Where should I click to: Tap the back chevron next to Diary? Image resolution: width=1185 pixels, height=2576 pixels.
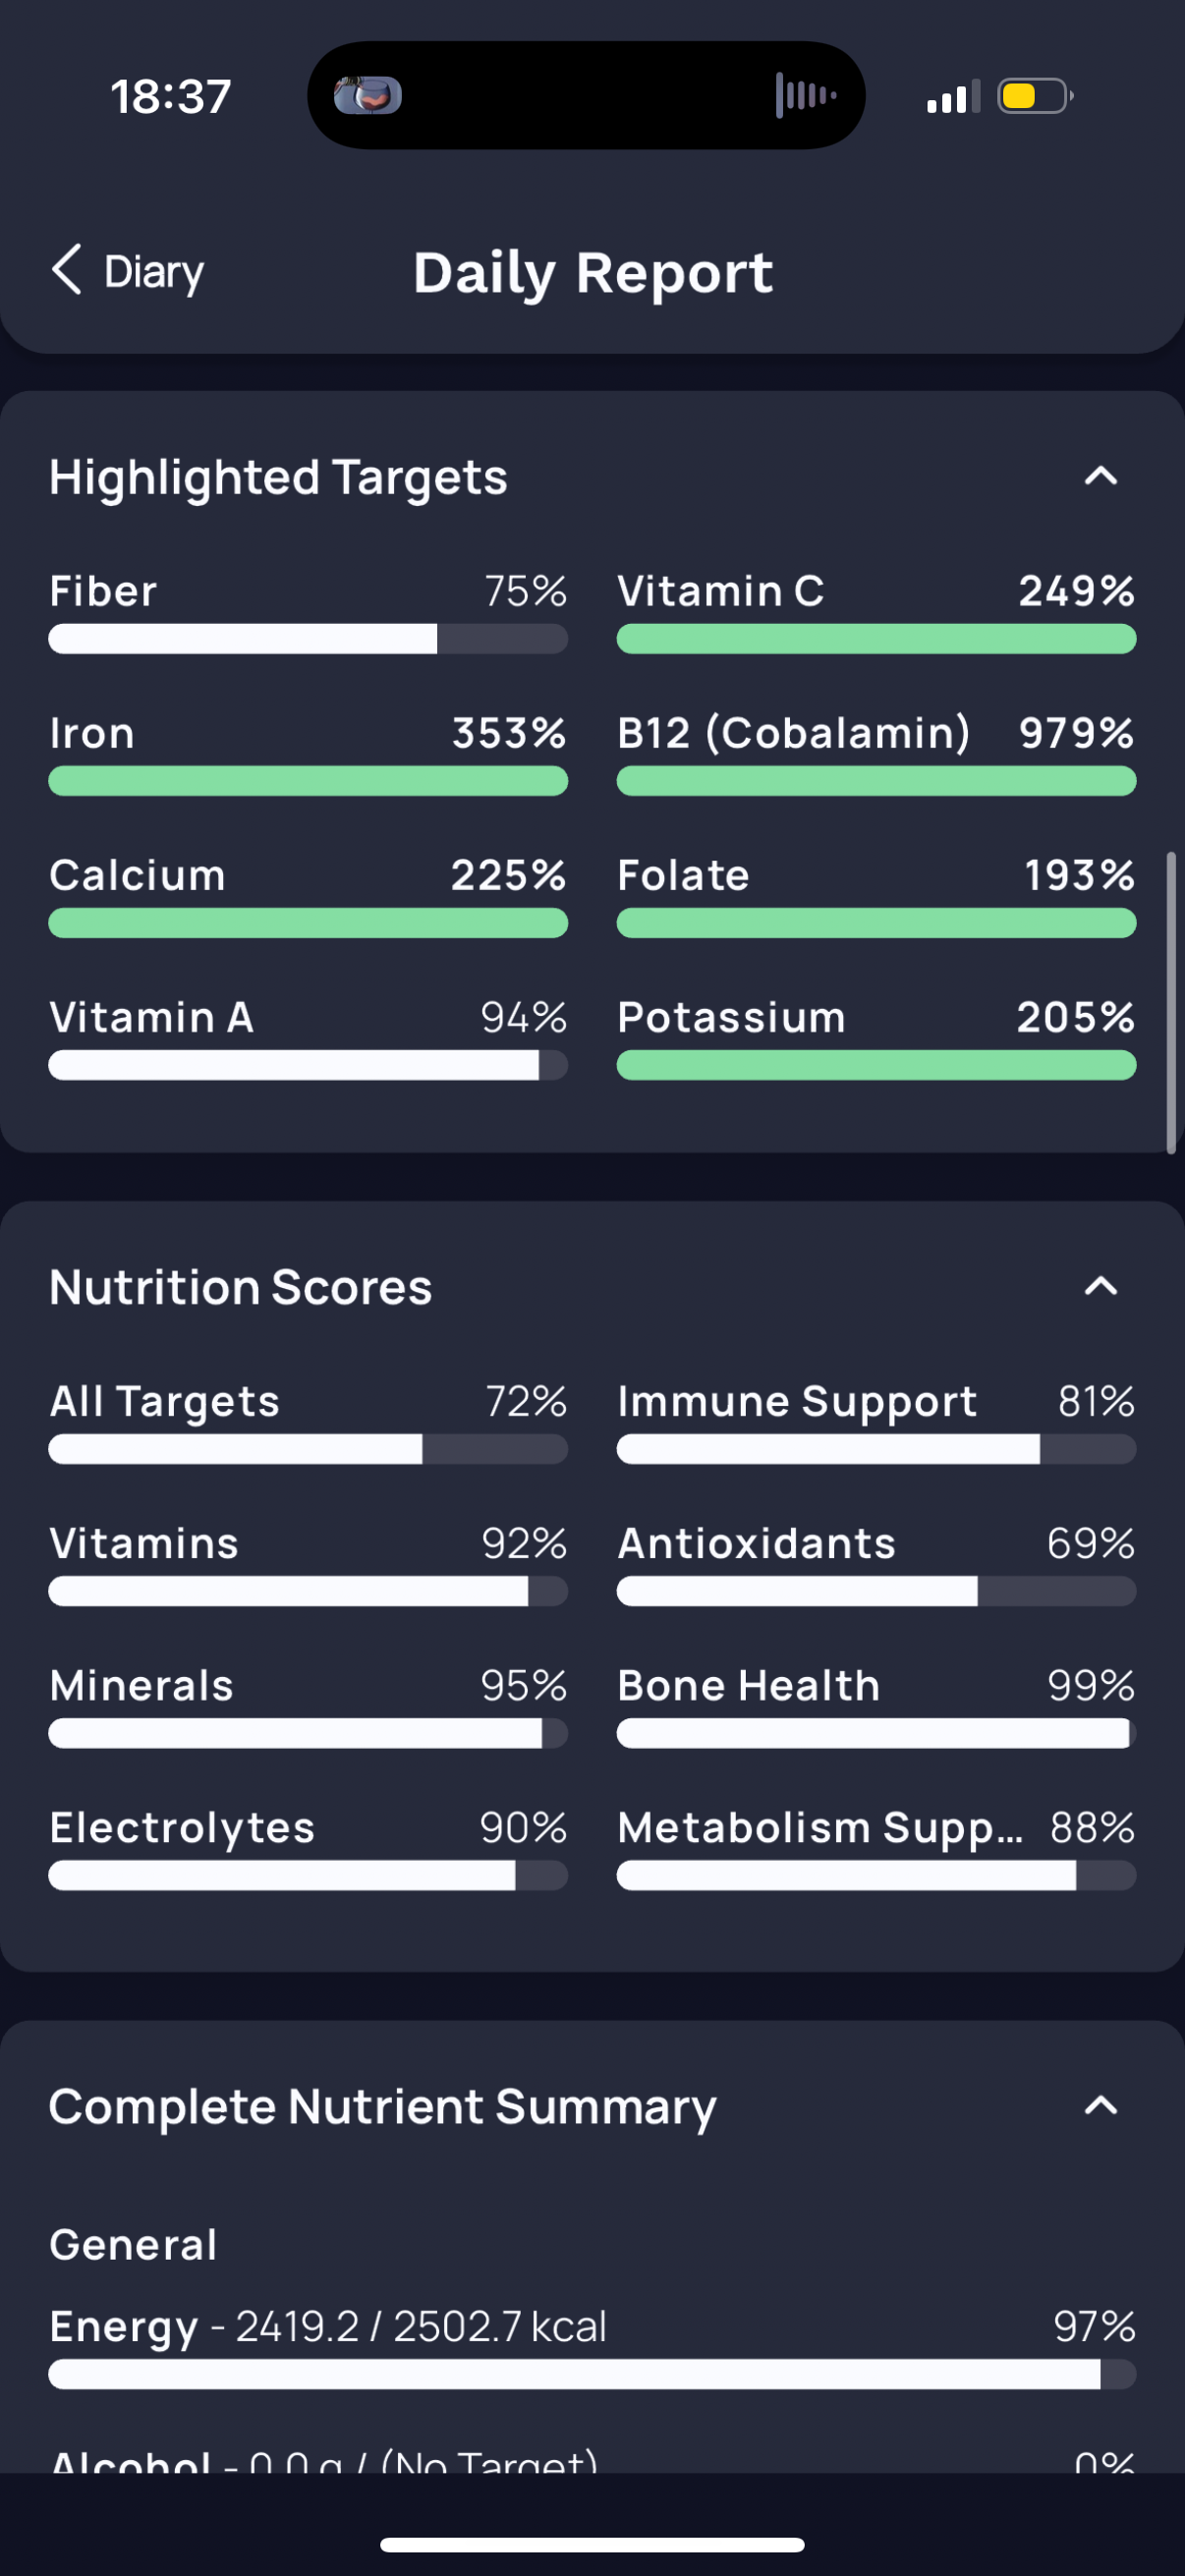pyautogui.click(x=67, y=270)
